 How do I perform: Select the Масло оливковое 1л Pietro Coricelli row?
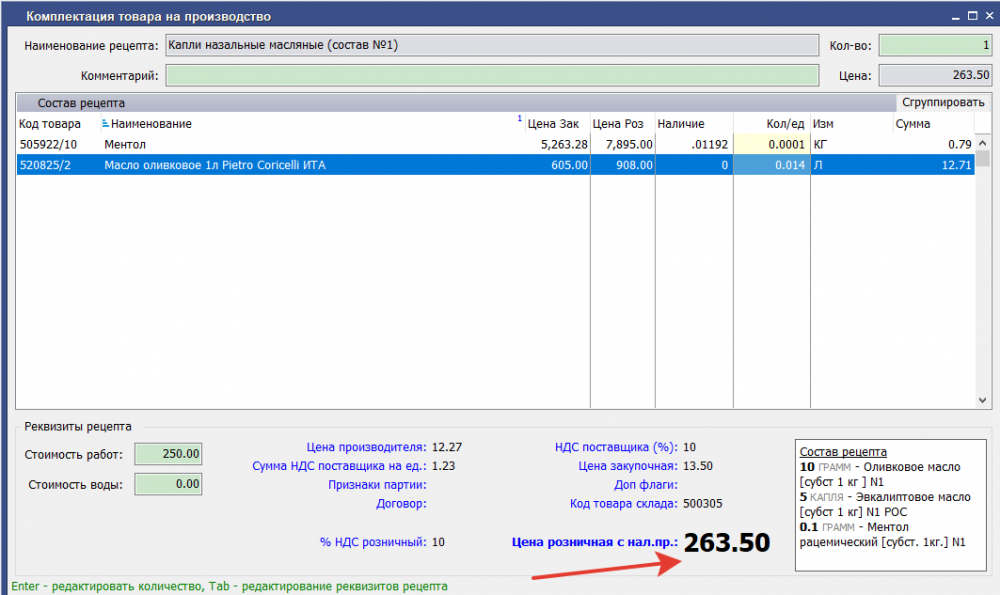coord(496,165)
